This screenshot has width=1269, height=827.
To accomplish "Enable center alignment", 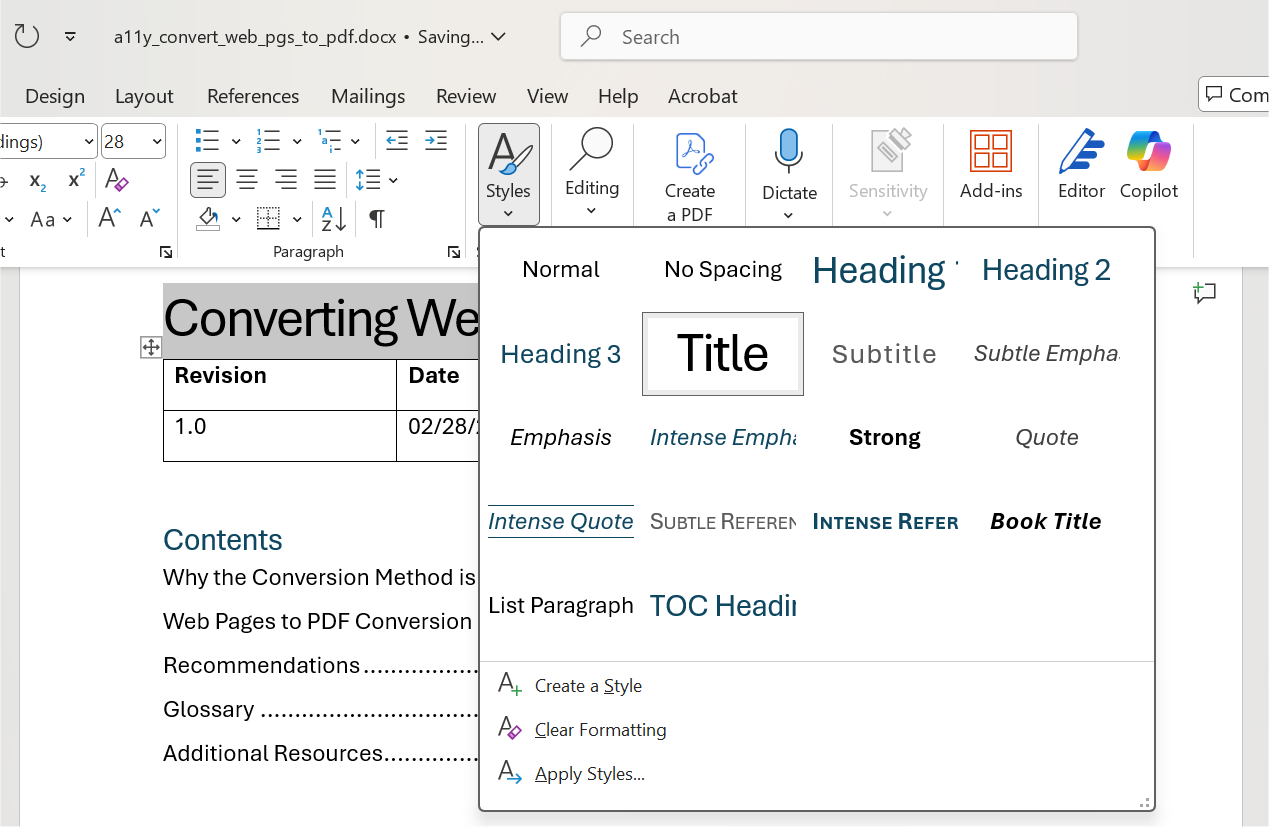I will coord(247,181).
